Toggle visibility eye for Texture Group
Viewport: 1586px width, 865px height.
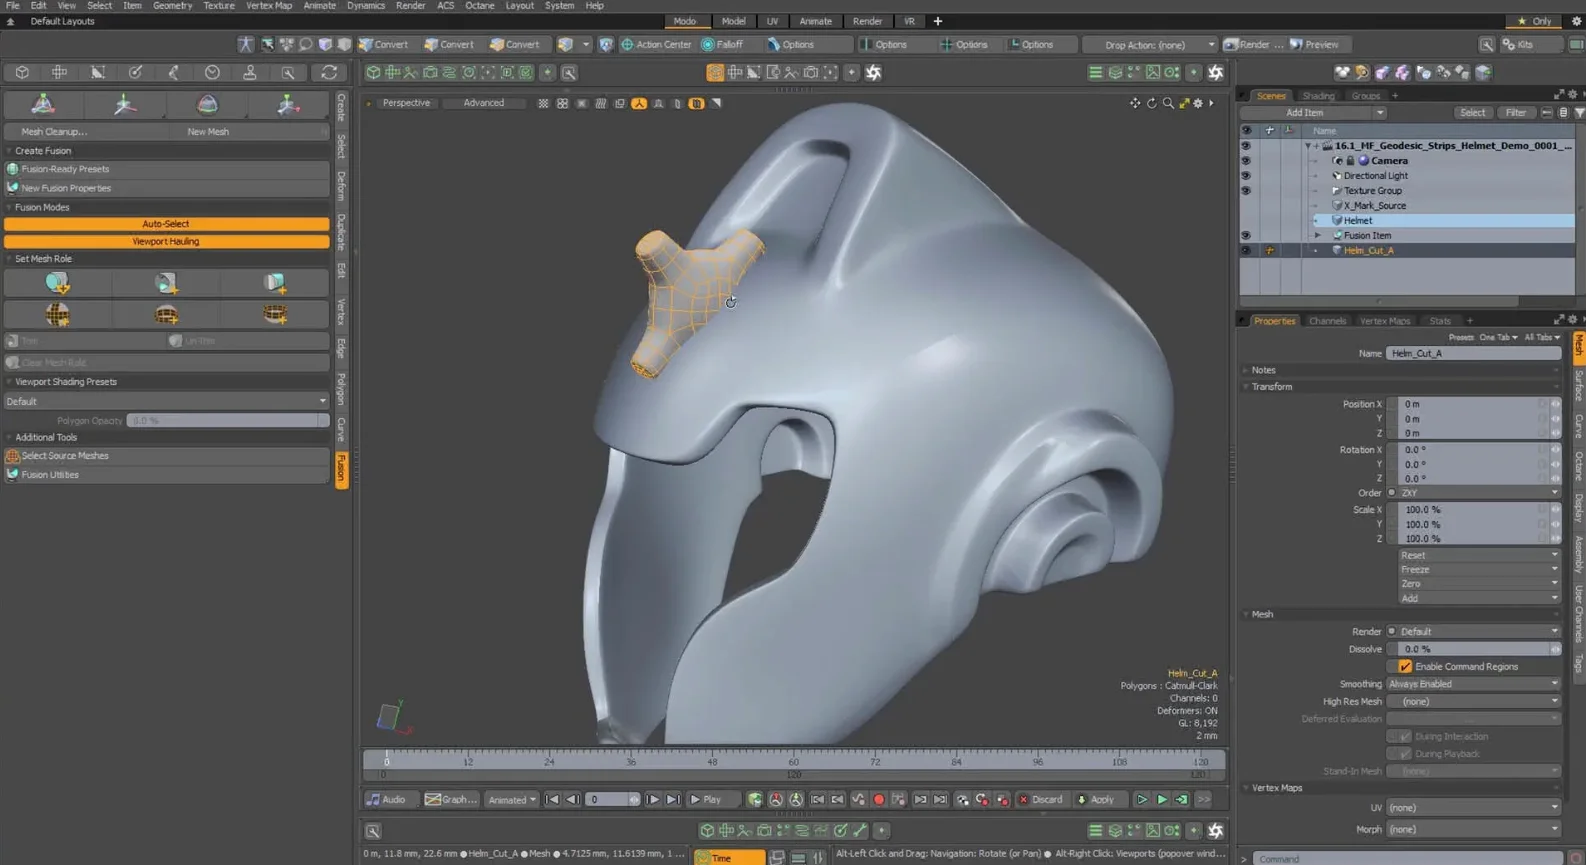pos(1246,190)
